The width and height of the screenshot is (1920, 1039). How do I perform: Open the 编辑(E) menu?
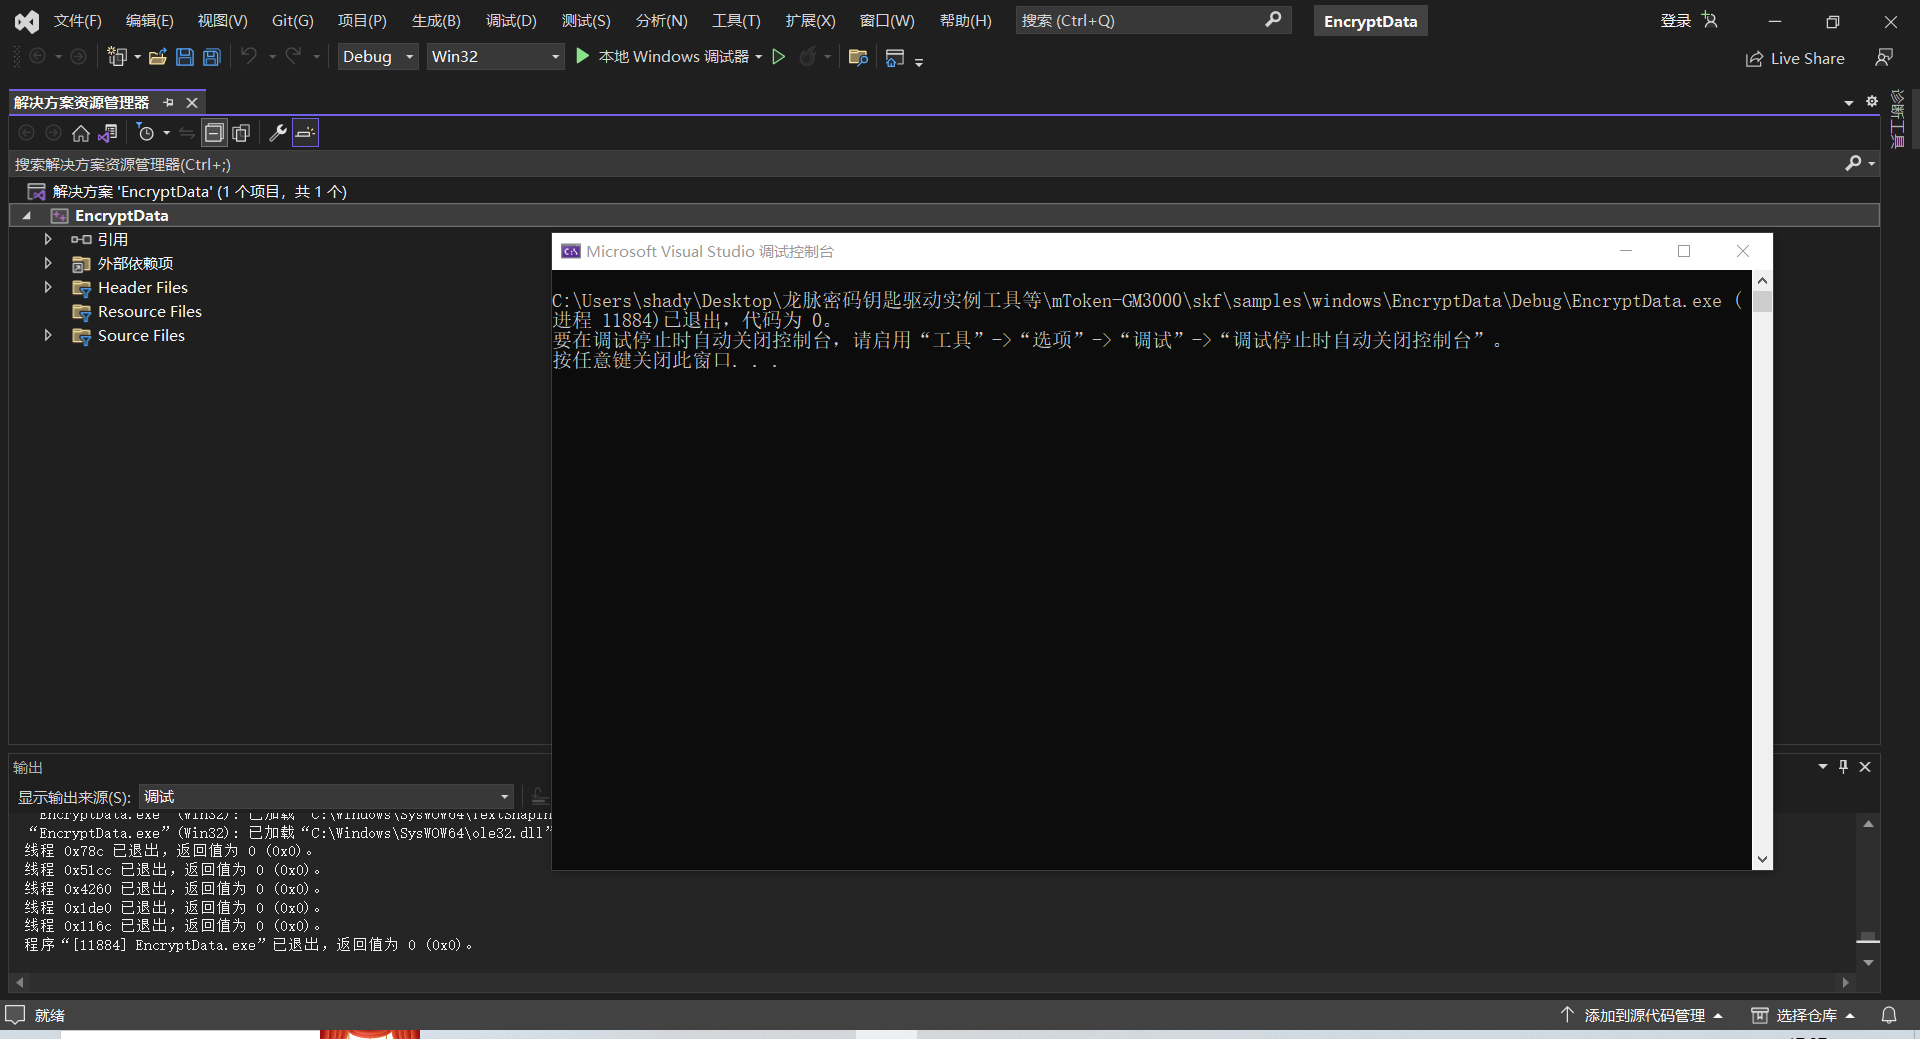pyautogui.click(x=149, y=20)
